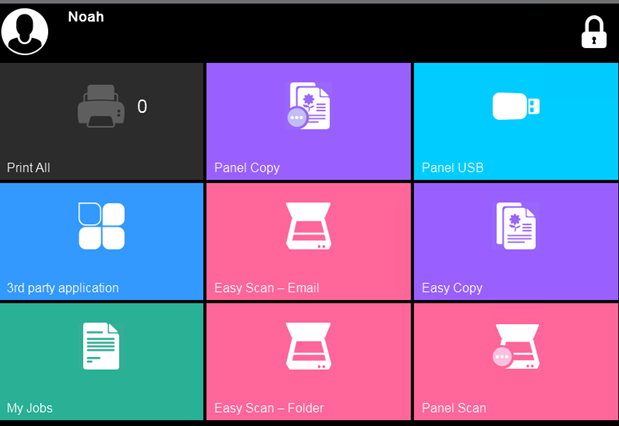The image size is (619, 426).
Task: Select the USB drive icon
Action: tap(516, 106)
